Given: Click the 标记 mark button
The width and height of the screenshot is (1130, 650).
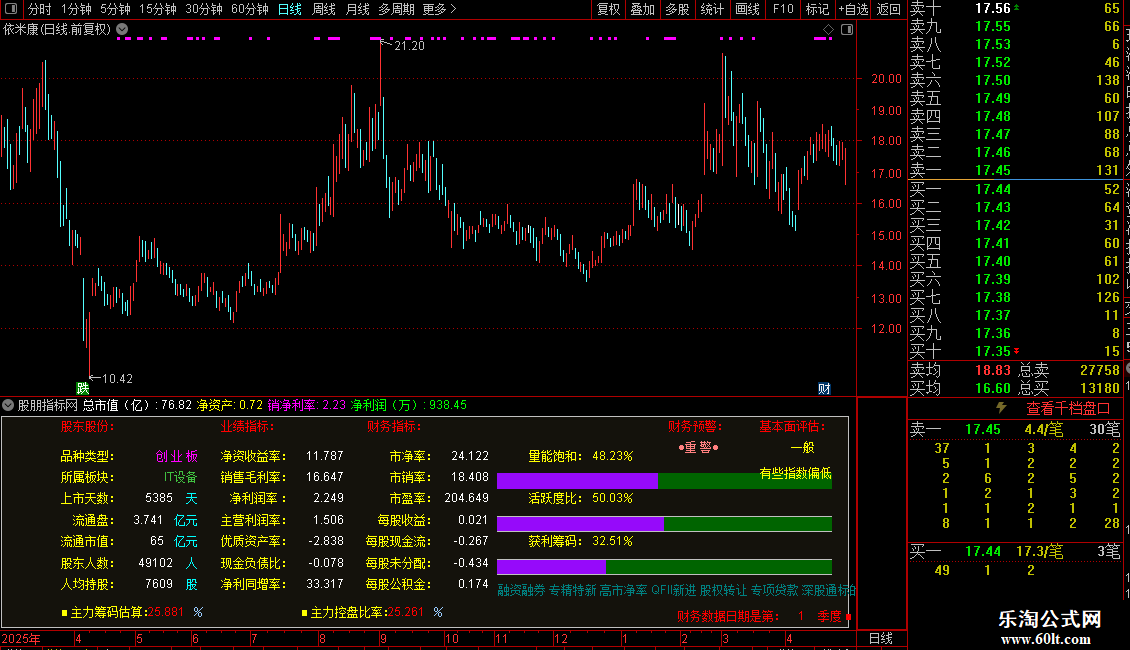Looking at the screenshot, I should [x=817, y=9].
